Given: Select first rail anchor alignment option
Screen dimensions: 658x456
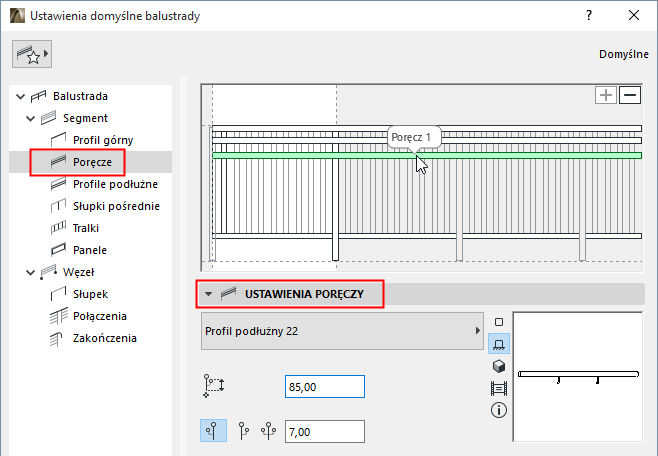Looking at the screenshot, I should [214, 430].
